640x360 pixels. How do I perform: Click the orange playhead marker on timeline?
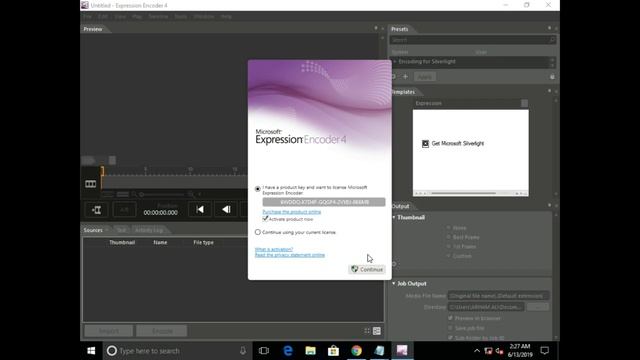pyautogui.click(x=102, y=171)
